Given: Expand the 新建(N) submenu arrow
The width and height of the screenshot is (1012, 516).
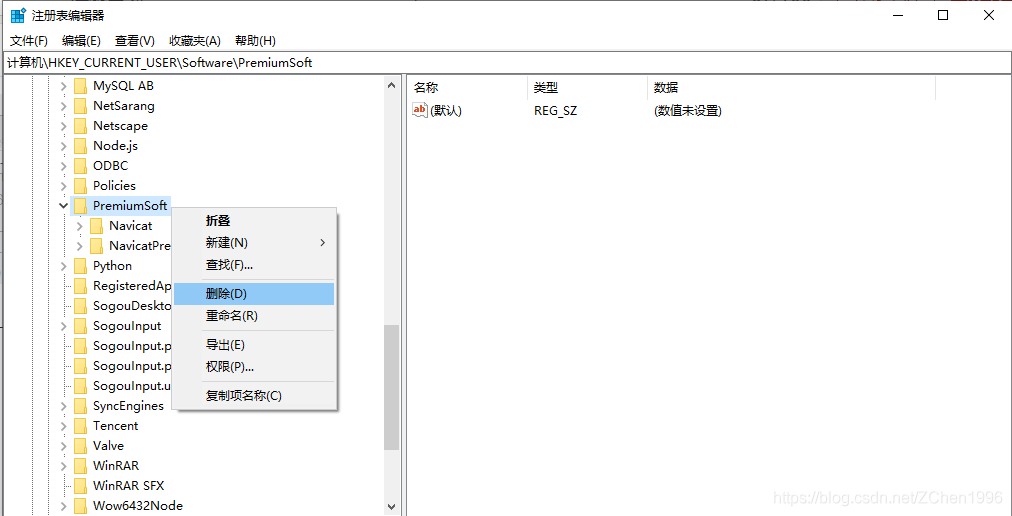Looking at the screenshot, I should point(323,243).
